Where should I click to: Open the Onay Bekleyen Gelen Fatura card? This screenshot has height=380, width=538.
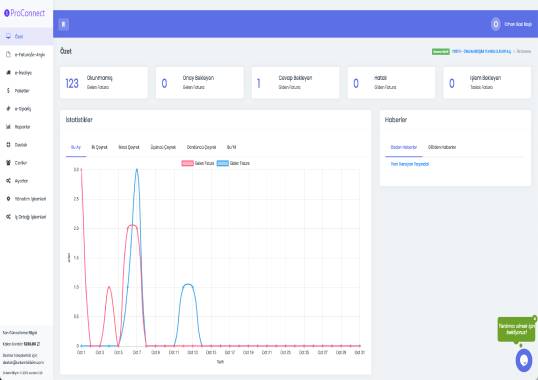(200, 83)
